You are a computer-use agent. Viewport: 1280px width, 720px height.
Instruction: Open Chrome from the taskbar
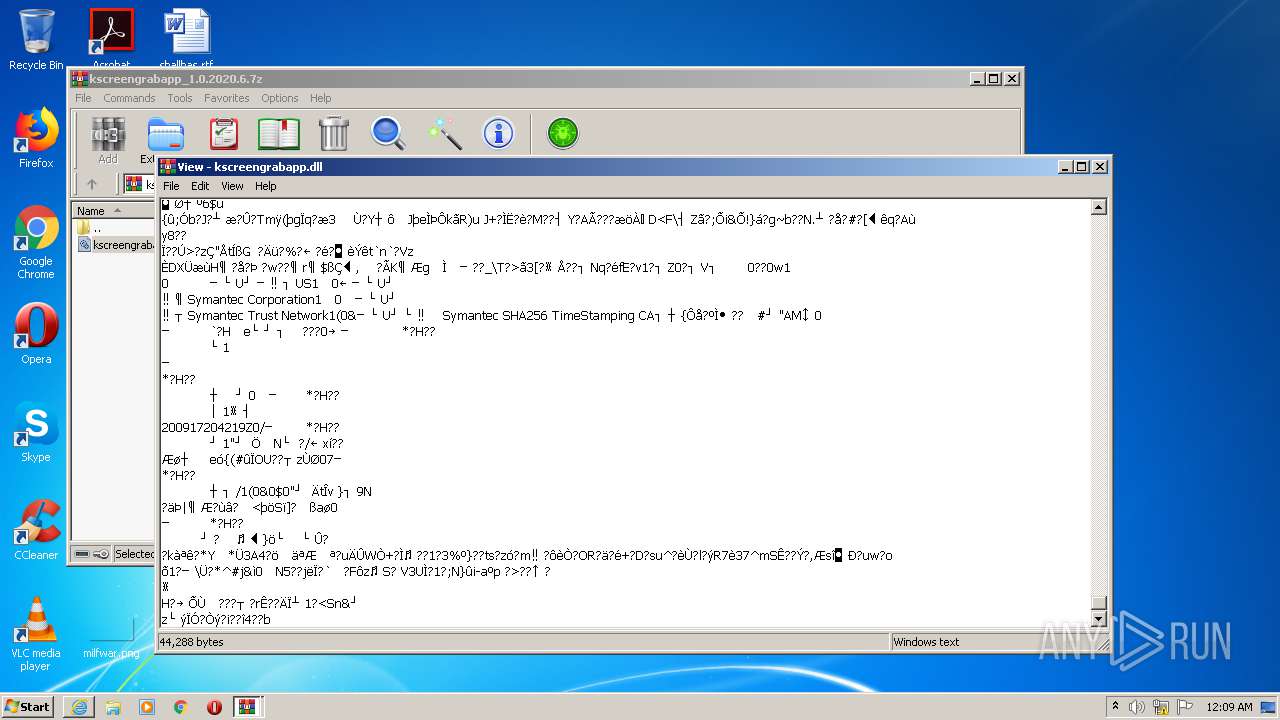180,707
